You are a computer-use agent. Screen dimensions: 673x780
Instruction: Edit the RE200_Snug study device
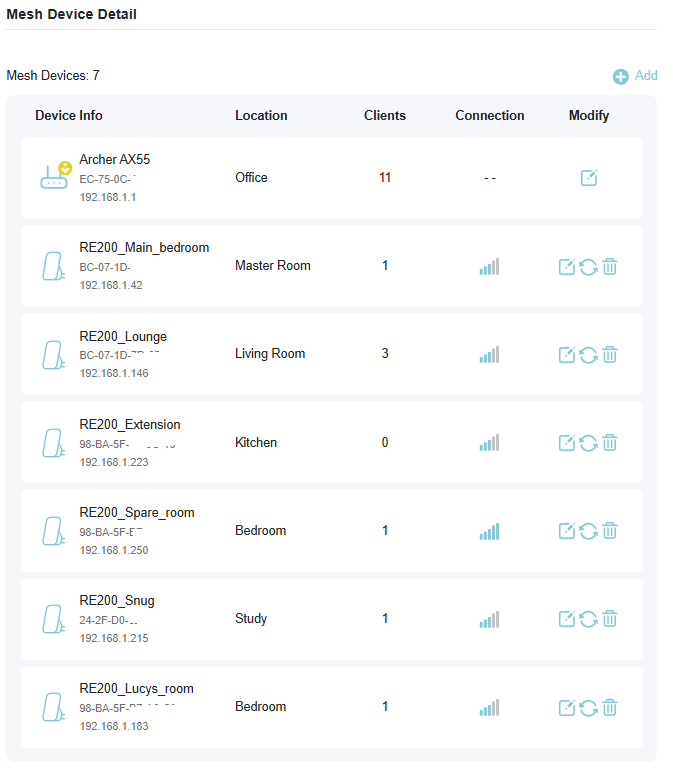tap(566, 619)
